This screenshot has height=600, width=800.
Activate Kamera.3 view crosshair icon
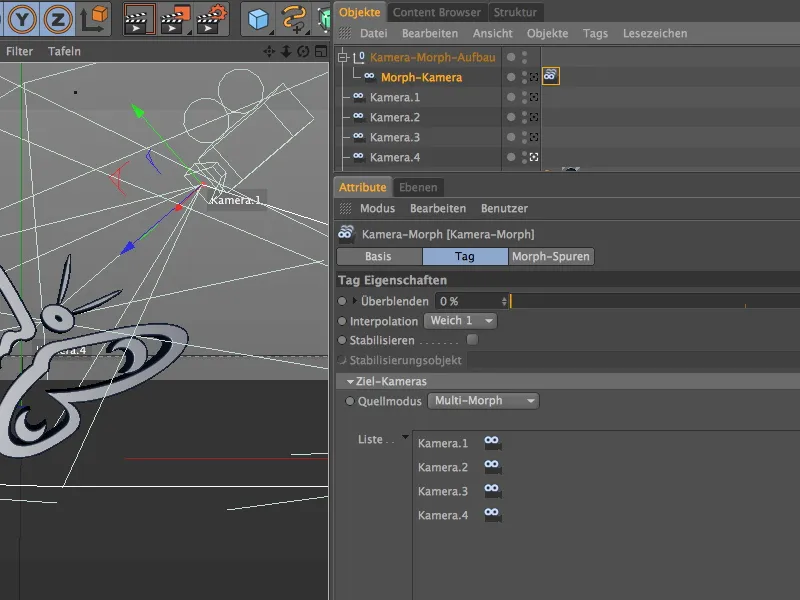[534, 137]
